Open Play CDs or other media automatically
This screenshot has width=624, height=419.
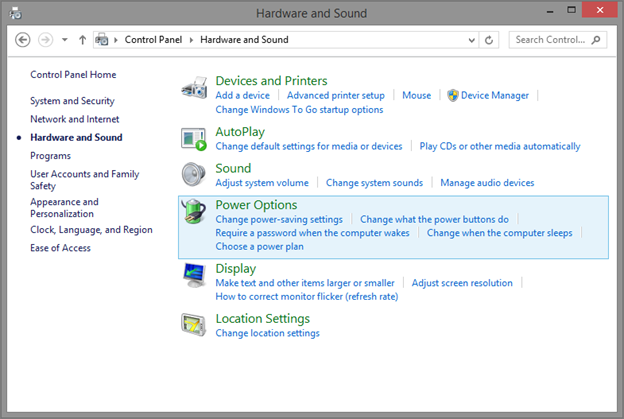click(x=500, y=146)
